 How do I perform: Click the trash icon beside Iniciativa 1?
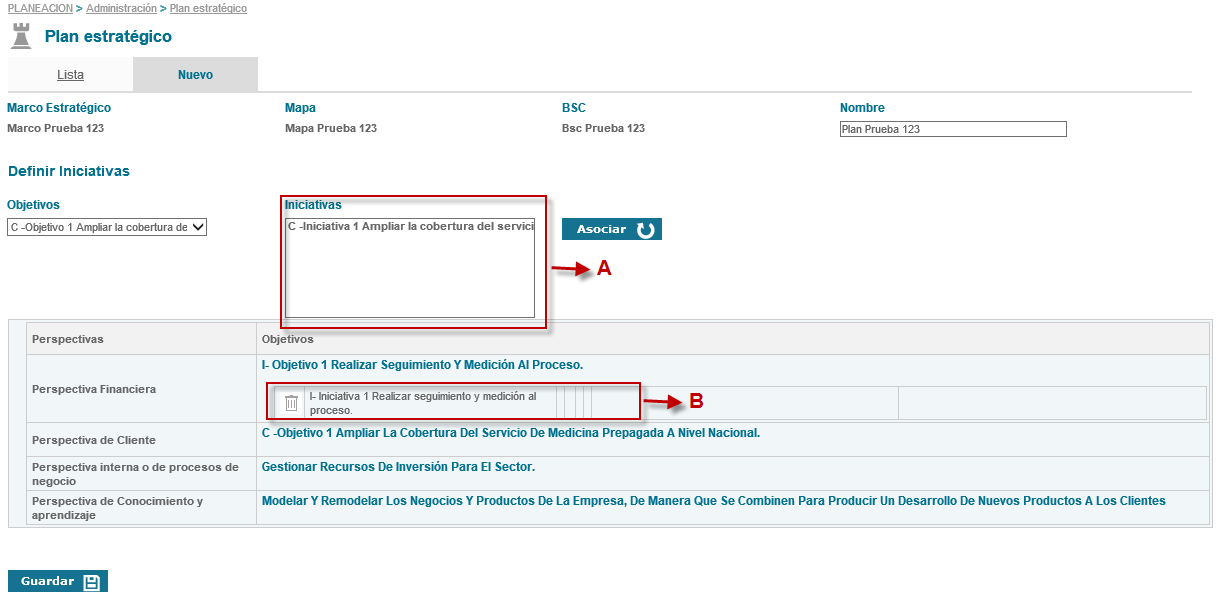(x=291, y=403)
